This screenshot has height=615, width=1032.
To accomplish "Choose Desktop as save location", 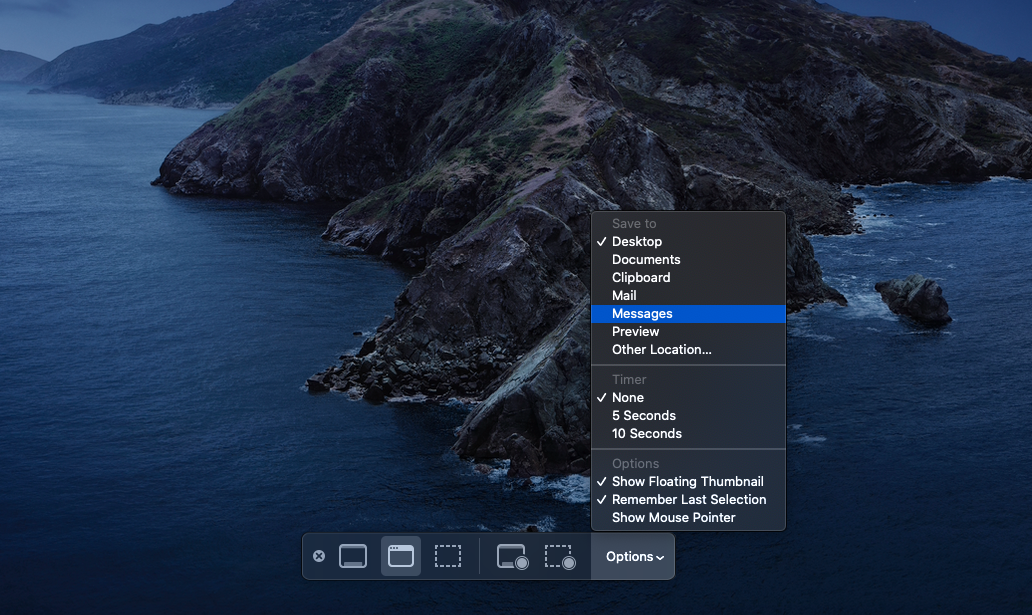I will pyautogui.click(x=688, y=242).
